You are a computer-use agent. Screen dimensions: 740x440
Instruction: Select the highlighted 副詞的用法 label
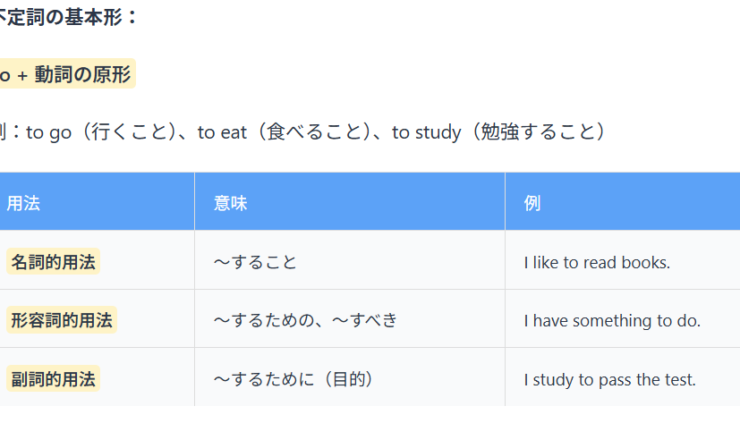click(54, 379)
